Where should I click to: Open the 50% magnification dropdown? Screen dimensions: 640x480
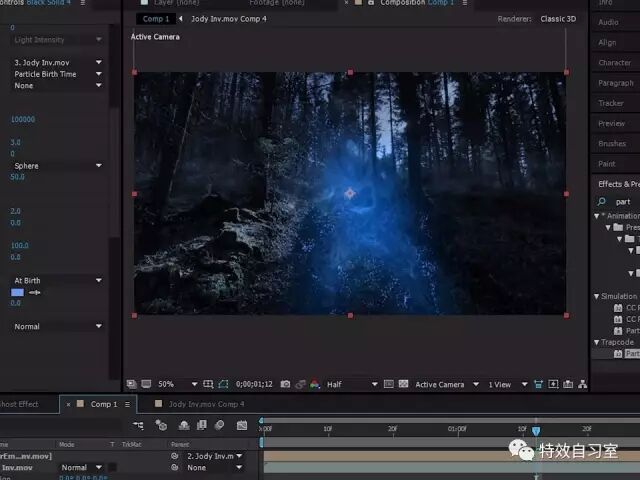[x=178, y=384]
